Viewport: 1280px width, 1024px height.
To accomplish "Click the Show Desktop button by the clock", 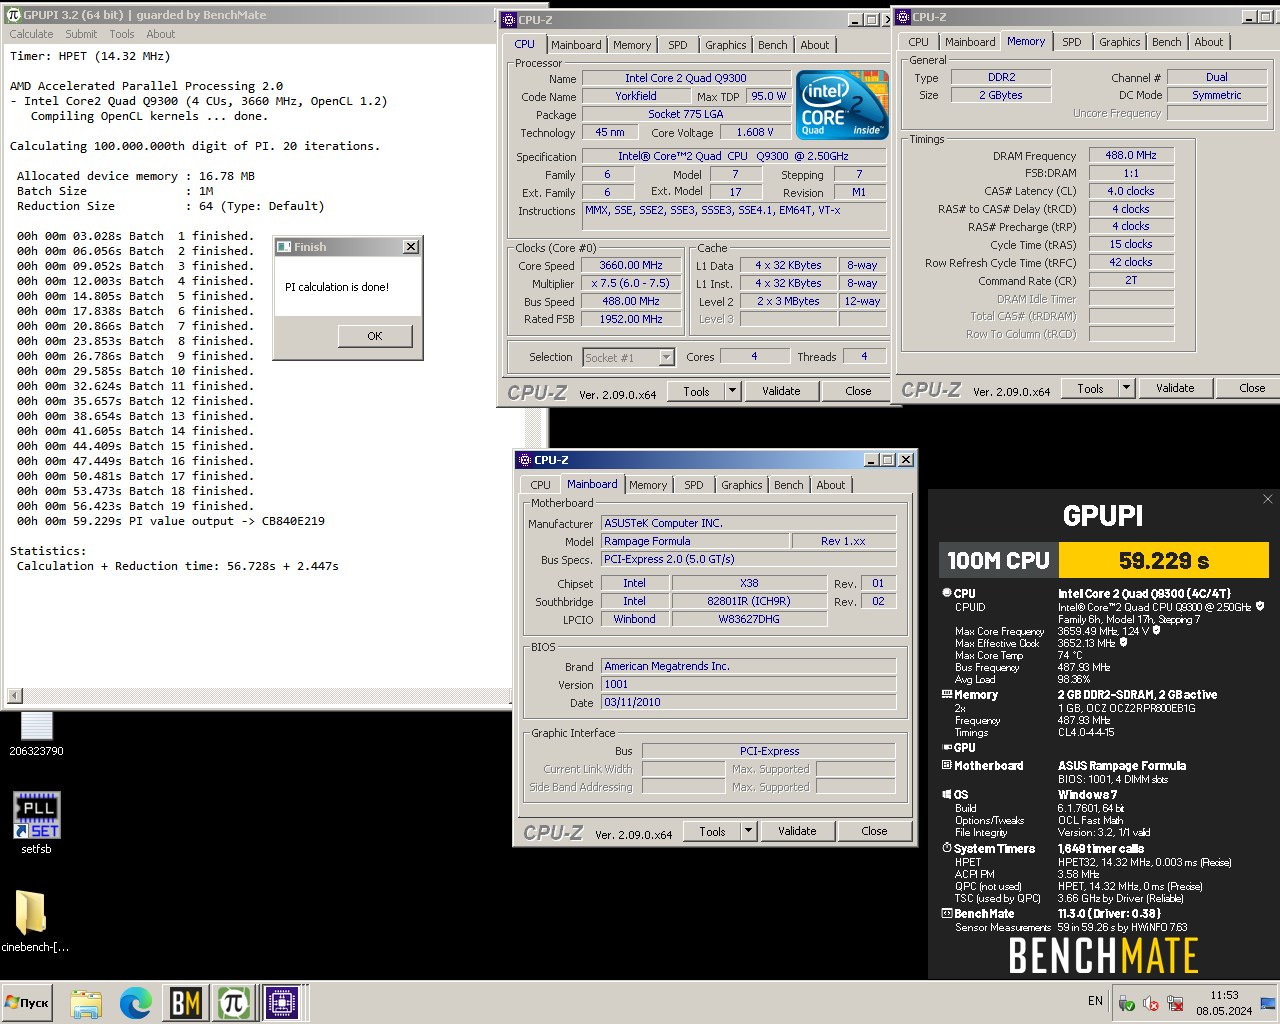I will 1268,1003.
